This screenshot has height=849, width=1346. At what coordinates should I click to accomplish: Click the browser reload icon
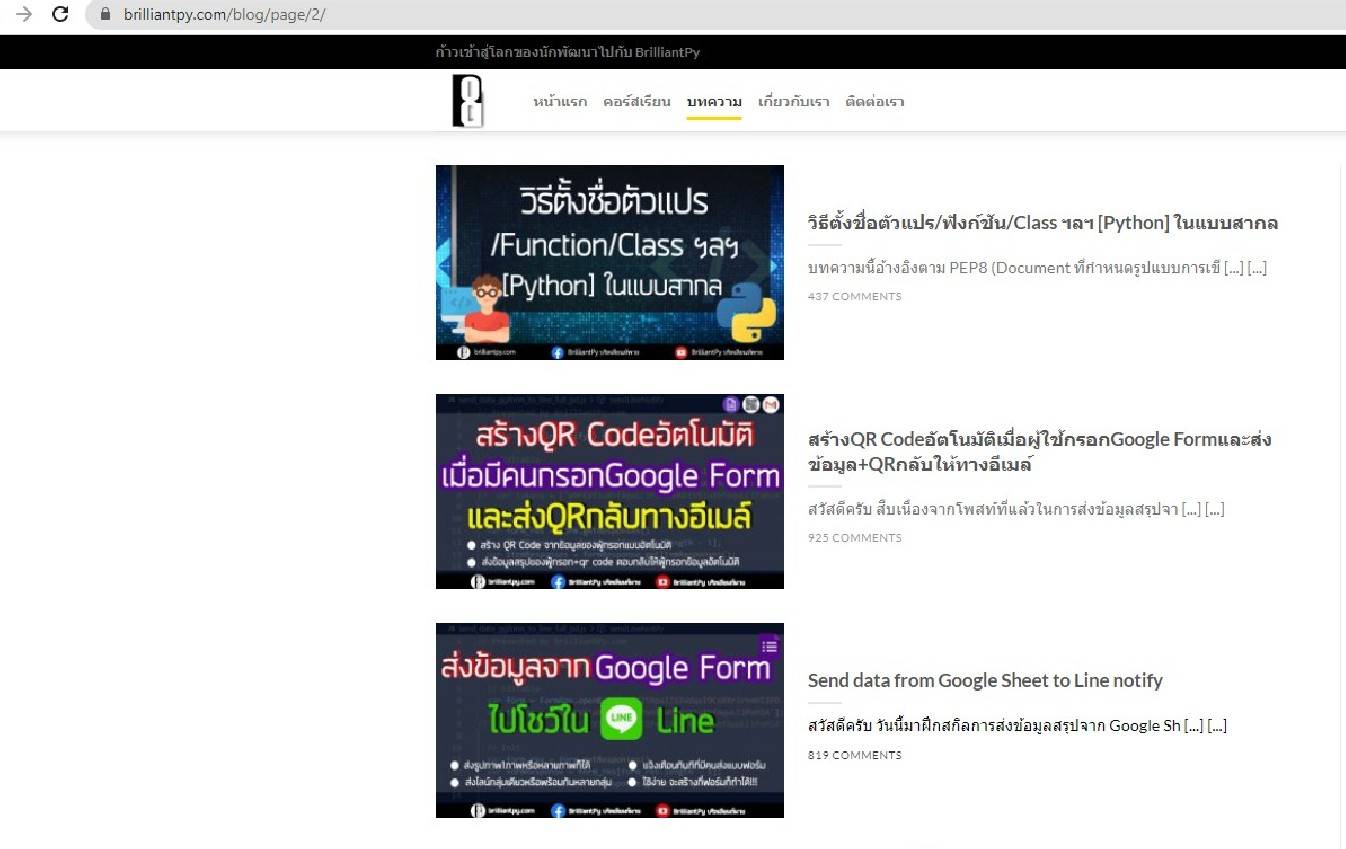[60, 14]
